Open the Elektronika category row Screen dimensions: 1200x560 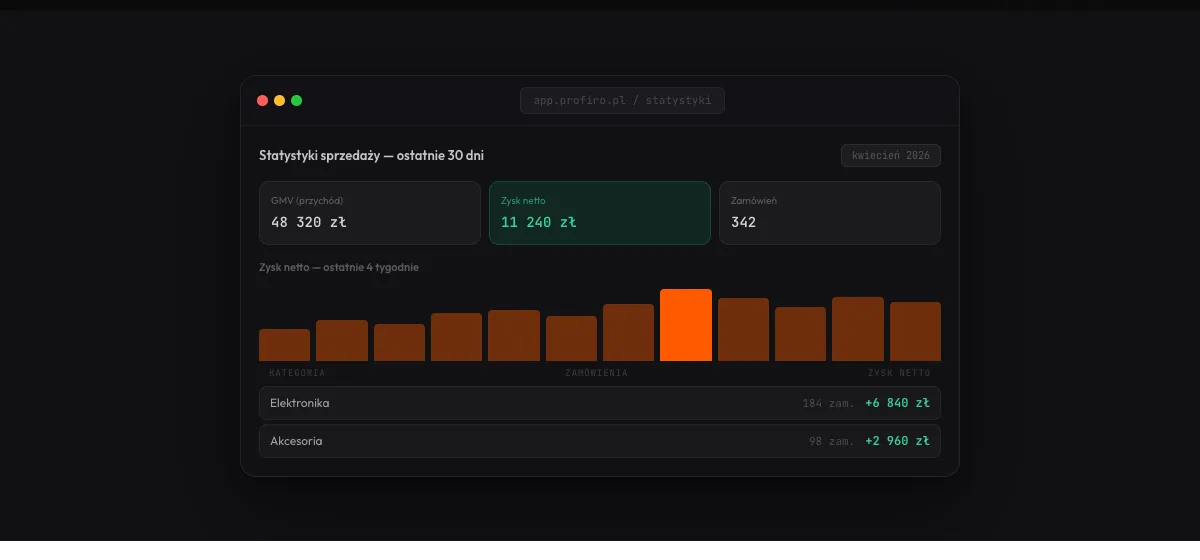[600, 403]
